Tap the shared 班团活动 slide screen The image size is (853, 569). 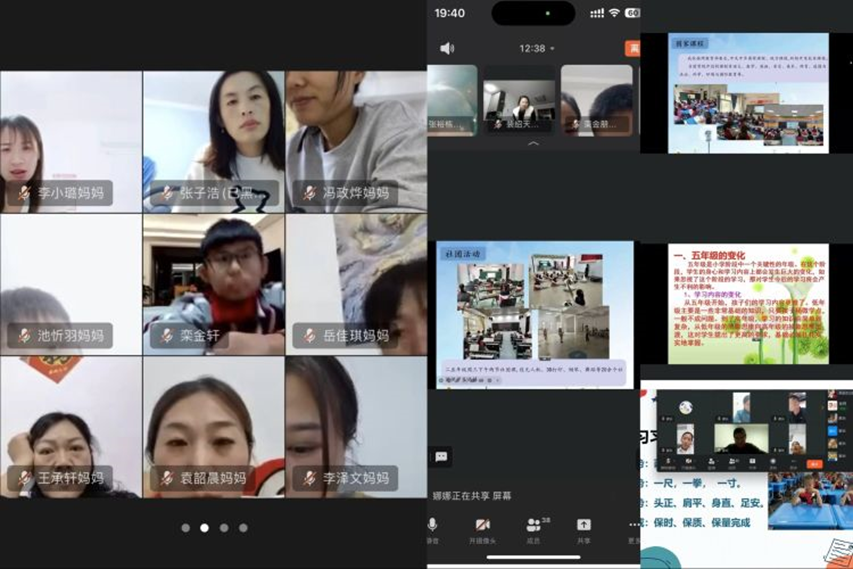tap(534, 314)
